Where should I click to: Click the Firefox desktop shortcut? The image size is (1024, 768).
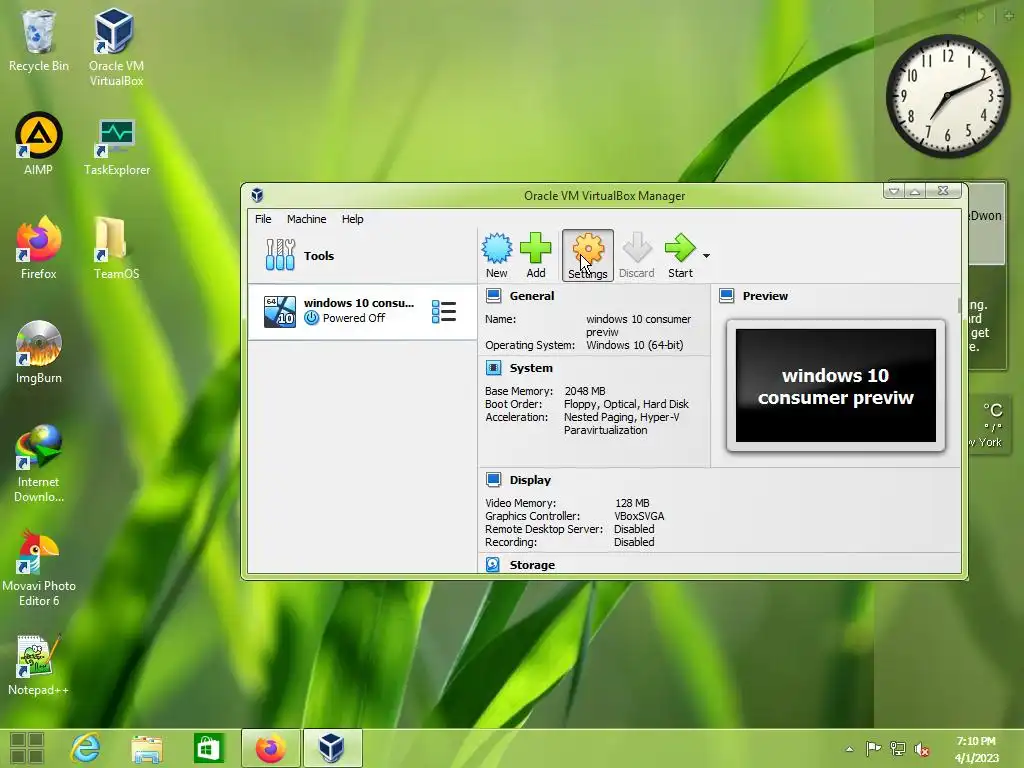pyautogui.click(x=39, y=248)
